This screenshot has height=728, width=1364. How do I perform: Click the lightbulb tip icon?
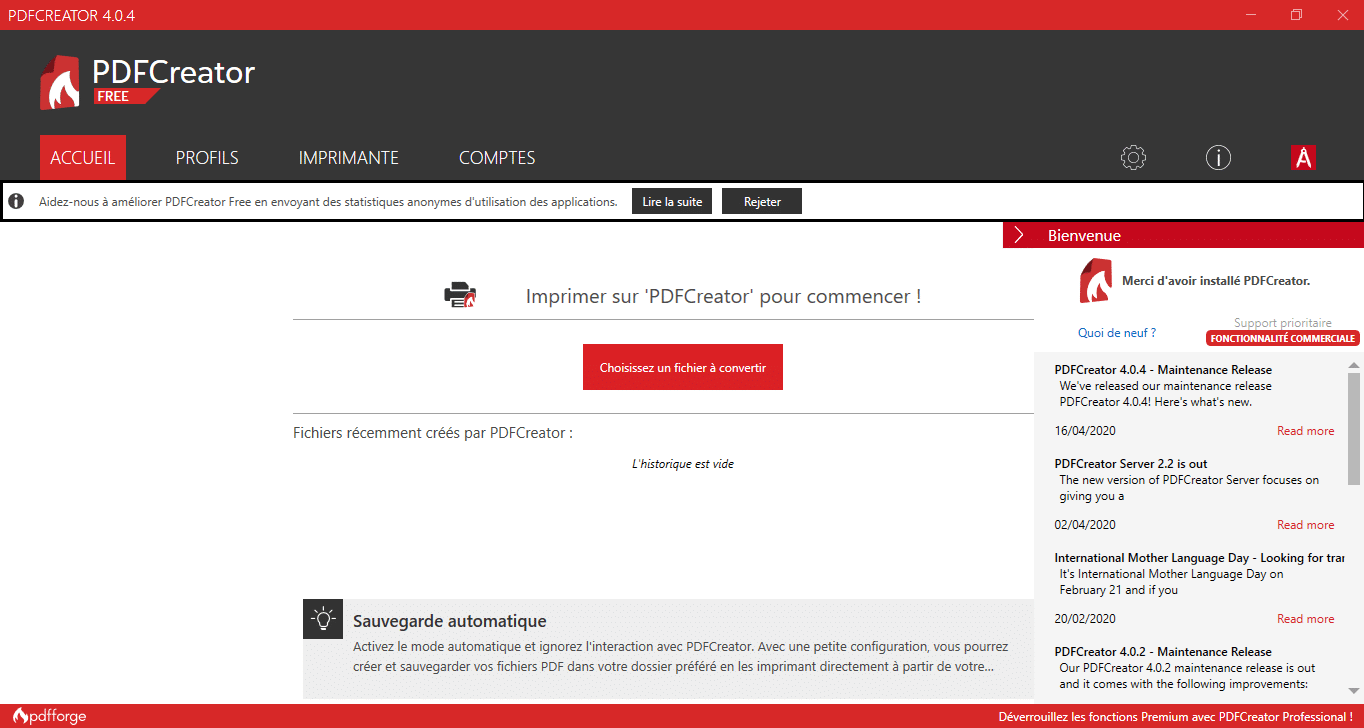click(323, 619)
